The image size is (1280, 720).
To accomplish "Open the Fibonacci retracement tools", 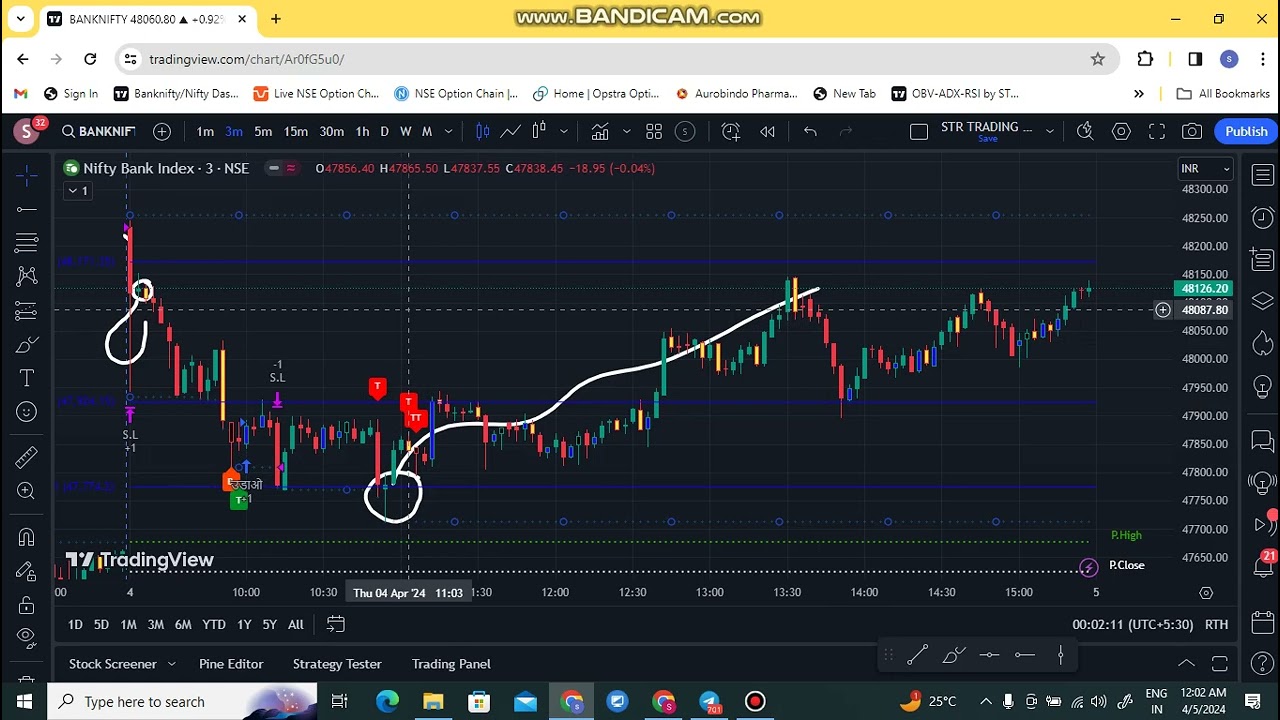I will point(27,242).
